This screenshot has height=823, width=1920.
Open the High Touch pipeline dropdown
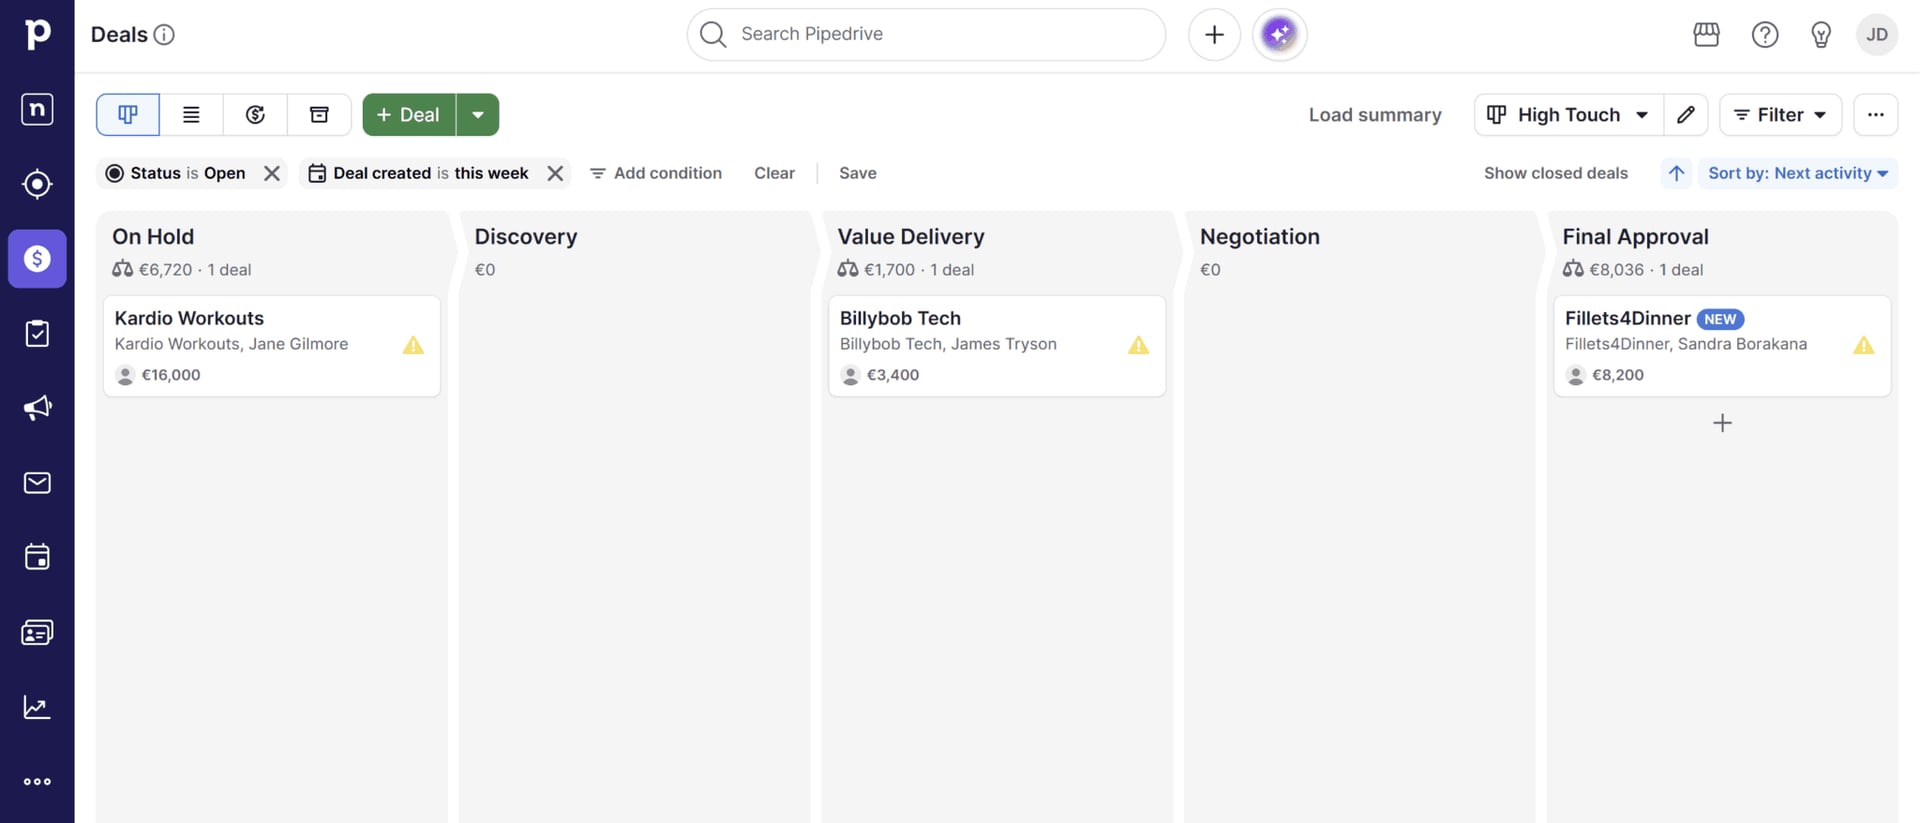point(1568,115)
